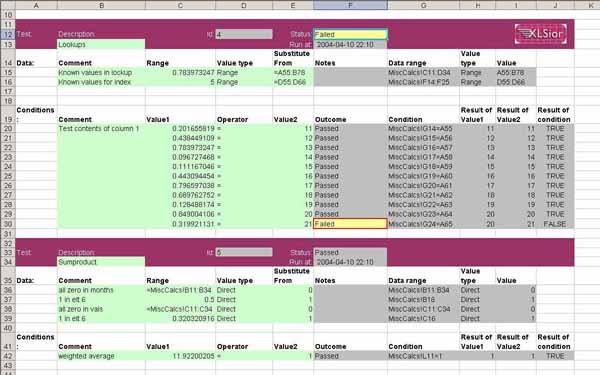Click the 'all zero in months' comment

pos(101,290)
